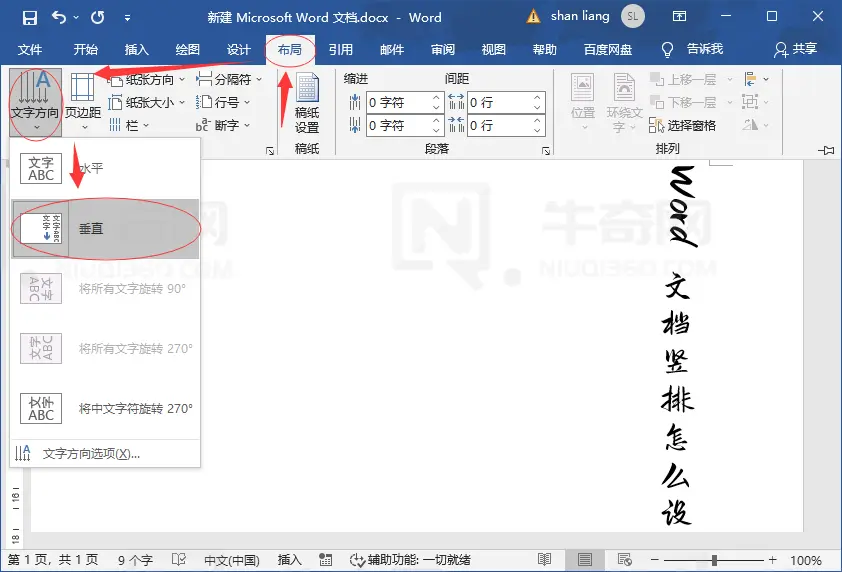Click 下移一层 send backward
The width and height of the screenshot is (842, 572).
click(691, 102)
